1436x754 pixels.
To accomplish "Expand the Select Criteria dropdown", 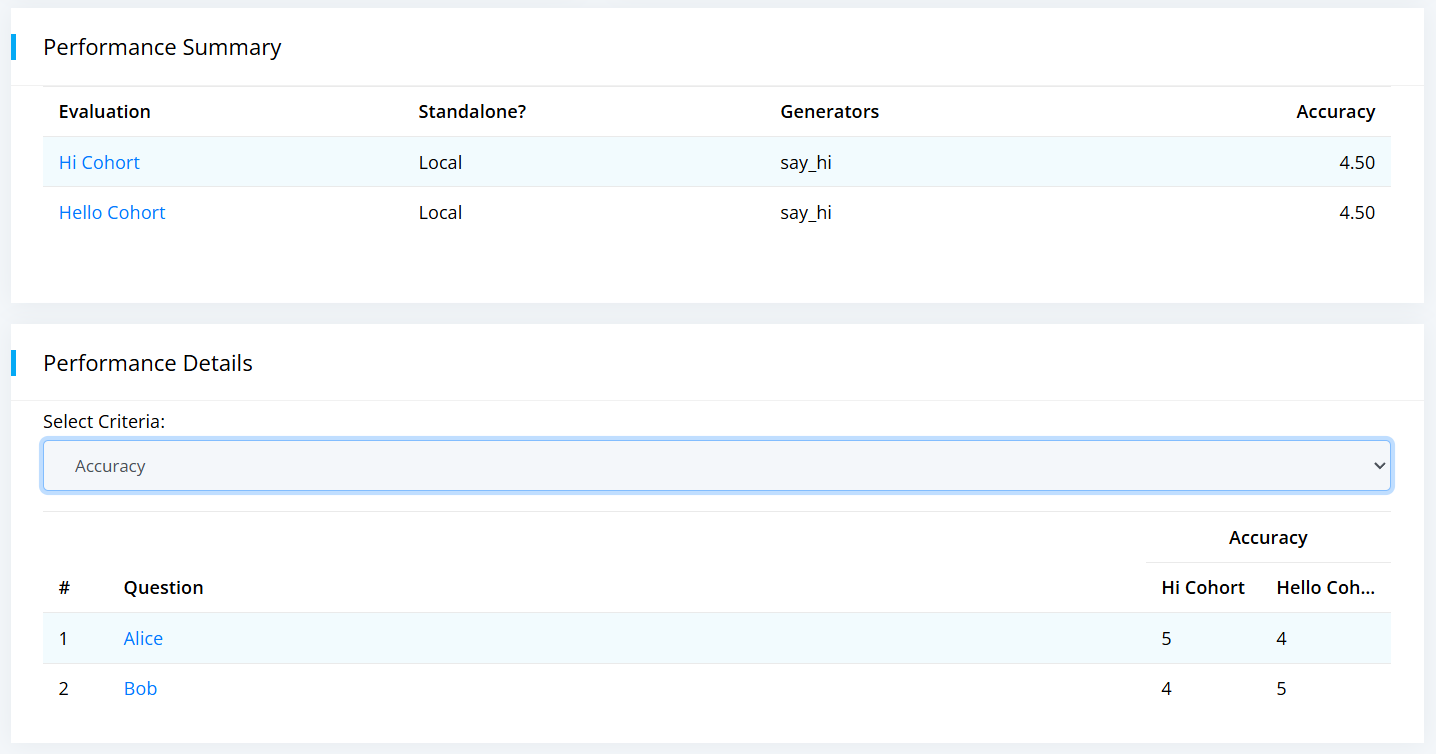I will coord(716,466).
